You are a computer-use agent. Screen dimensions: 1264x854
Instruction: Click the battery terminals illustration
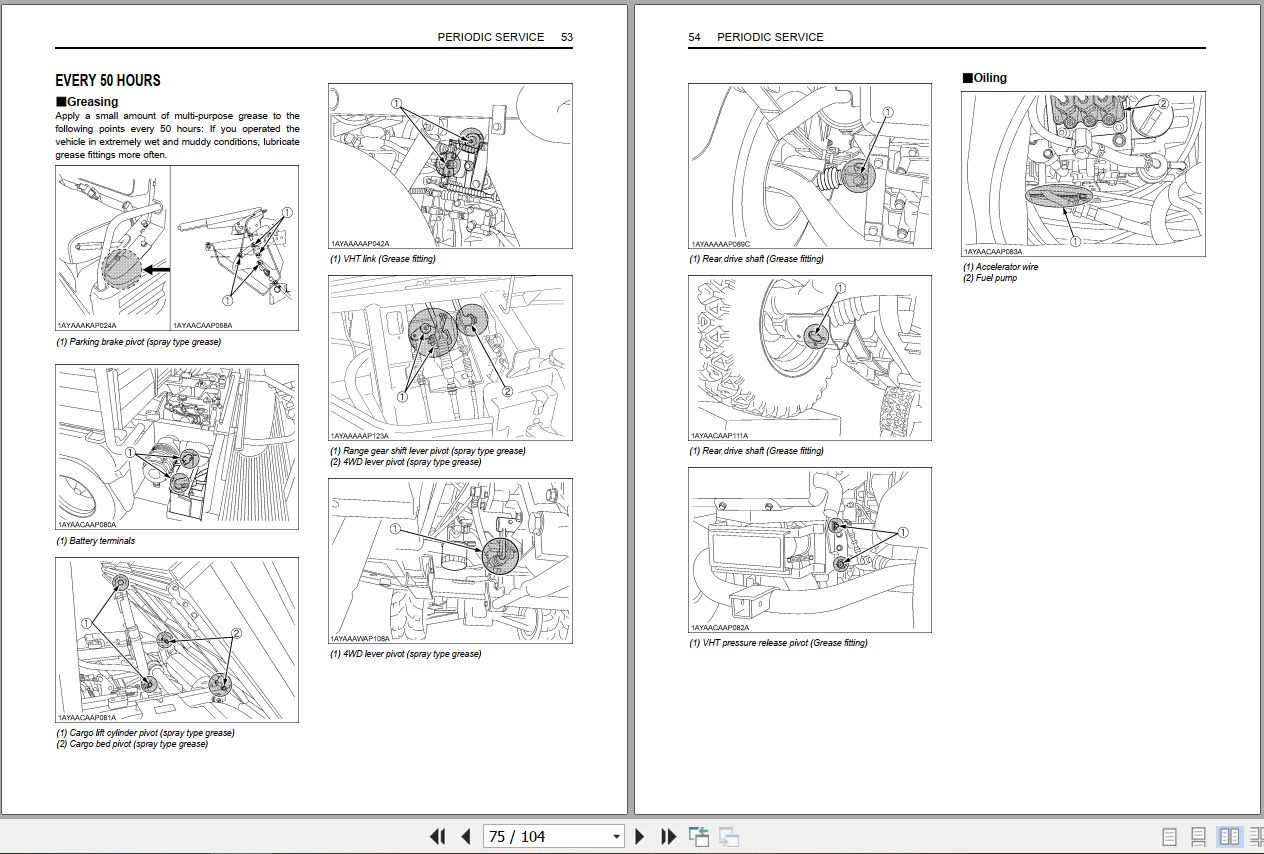click(177, 447)
